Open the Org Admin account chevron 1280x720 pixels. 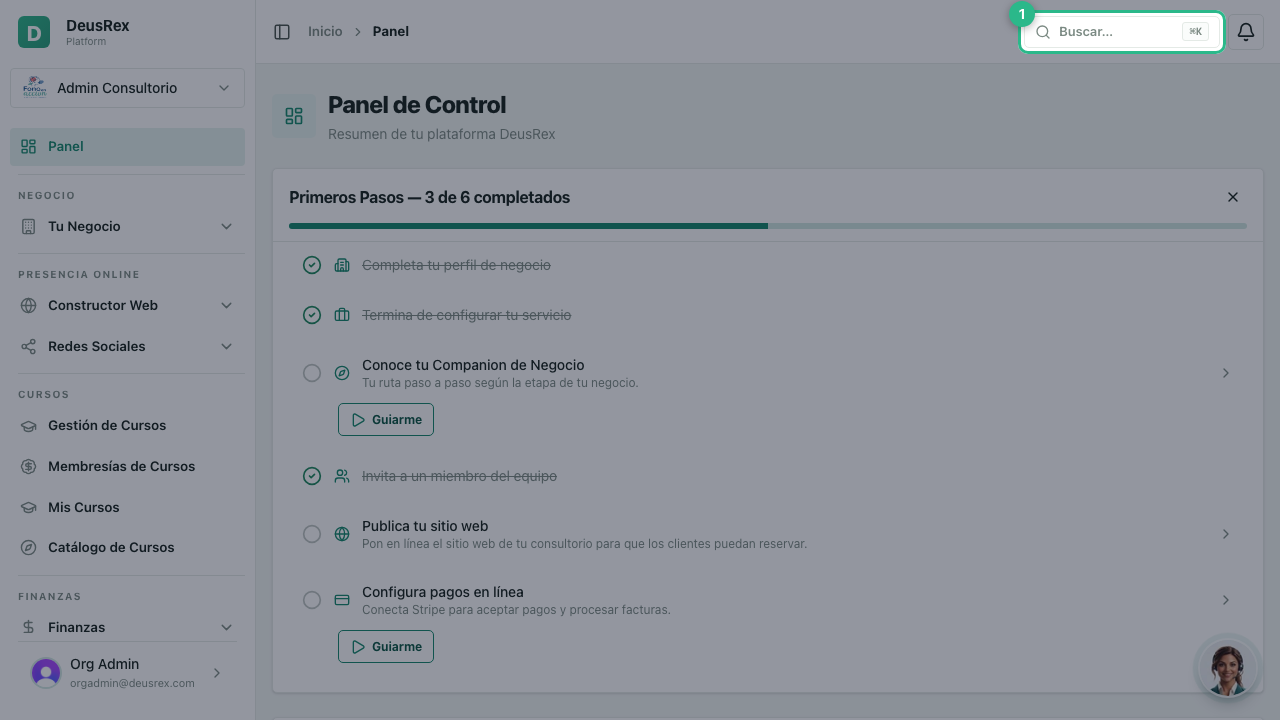pyautogui.click(x=217, y=673)
